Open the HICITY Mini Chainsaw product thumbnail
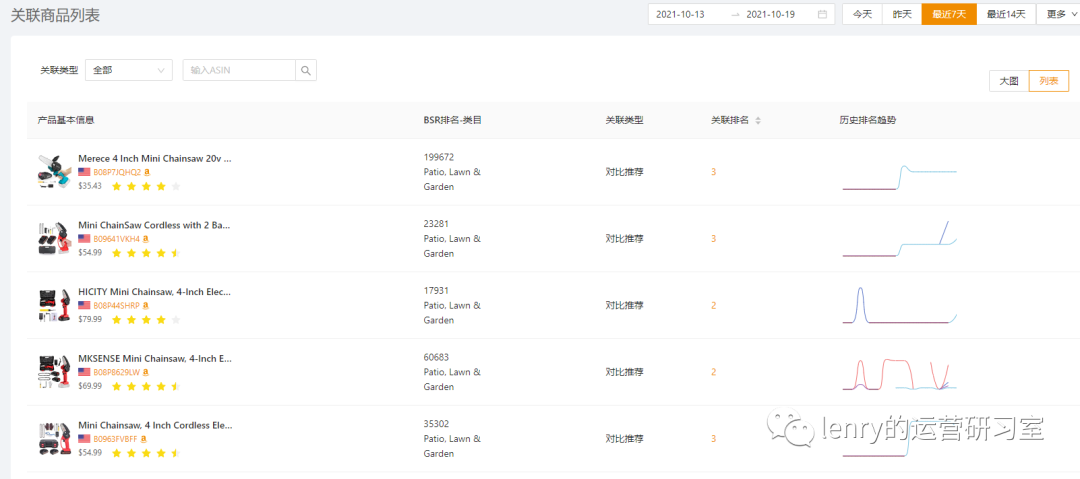Screen dimensions: 1080x479 pyautogui.click(x=54, y=305)
